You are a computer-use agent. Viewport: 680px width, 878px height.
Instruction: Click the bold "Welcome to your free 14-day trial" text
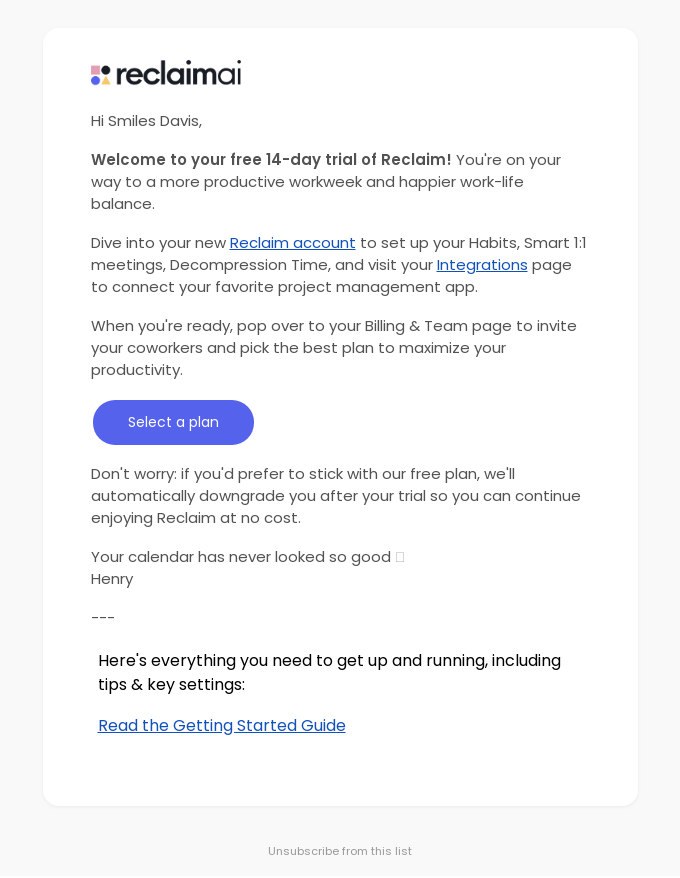coord(271,160)
